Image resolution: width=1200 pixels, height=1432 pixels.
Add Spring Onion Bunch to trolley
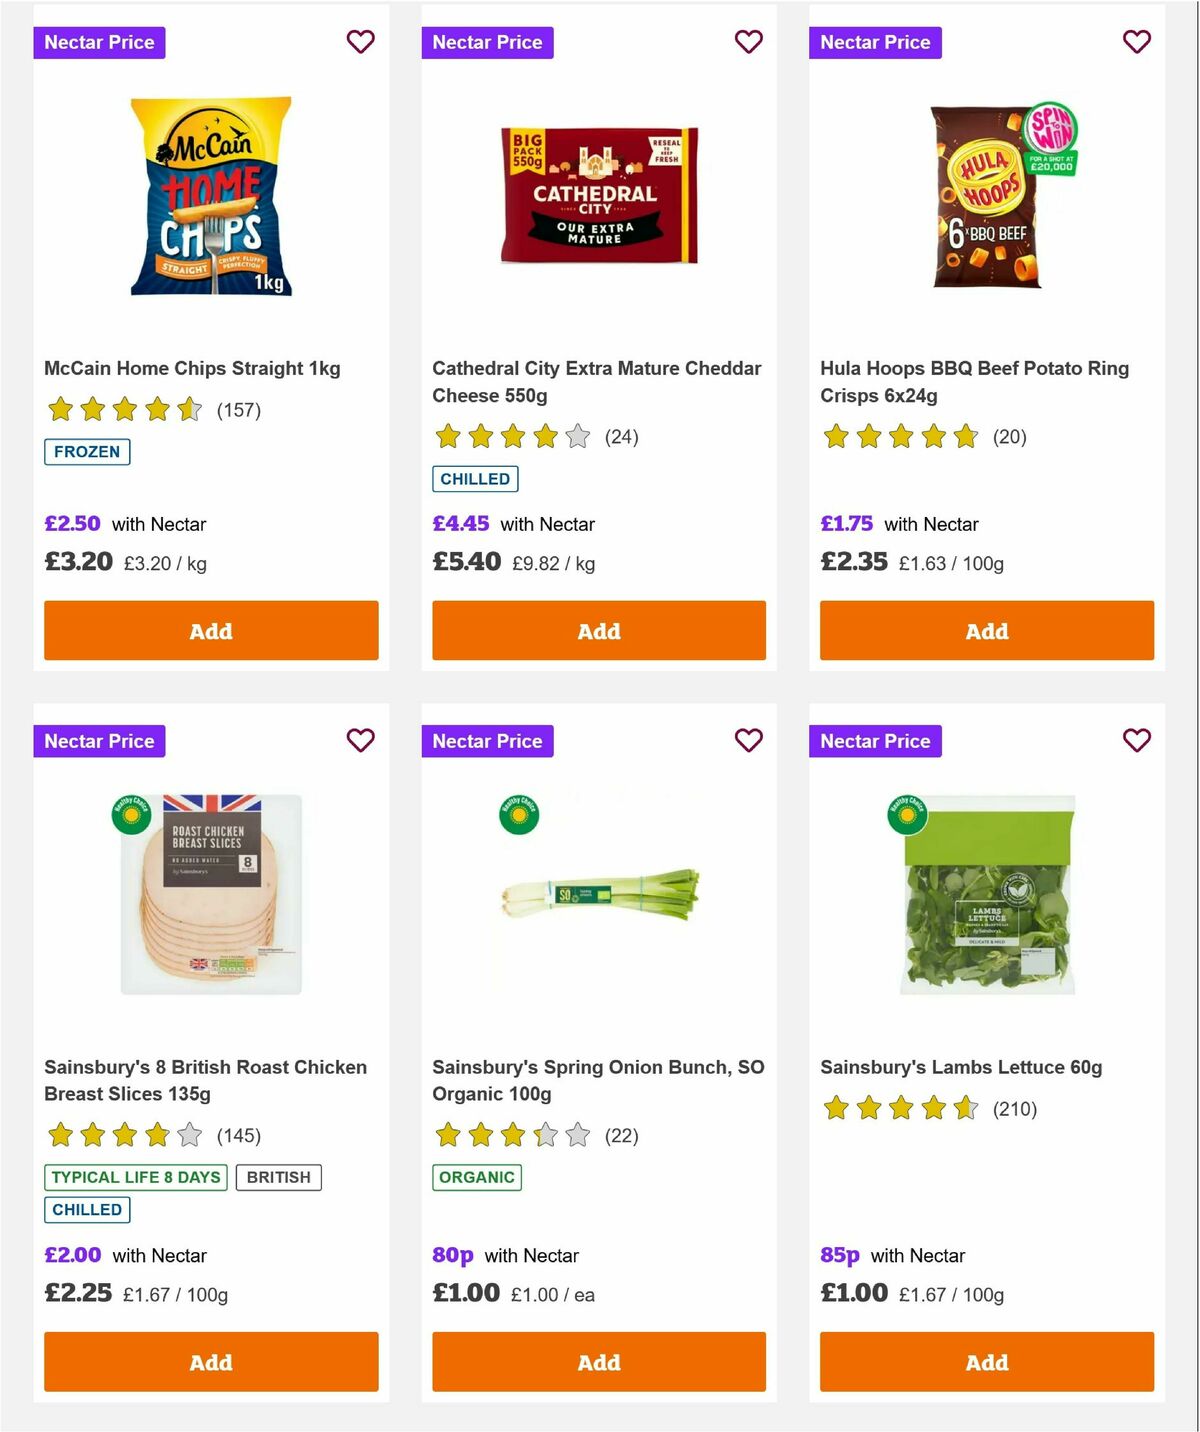click(x=598, y=1362)
